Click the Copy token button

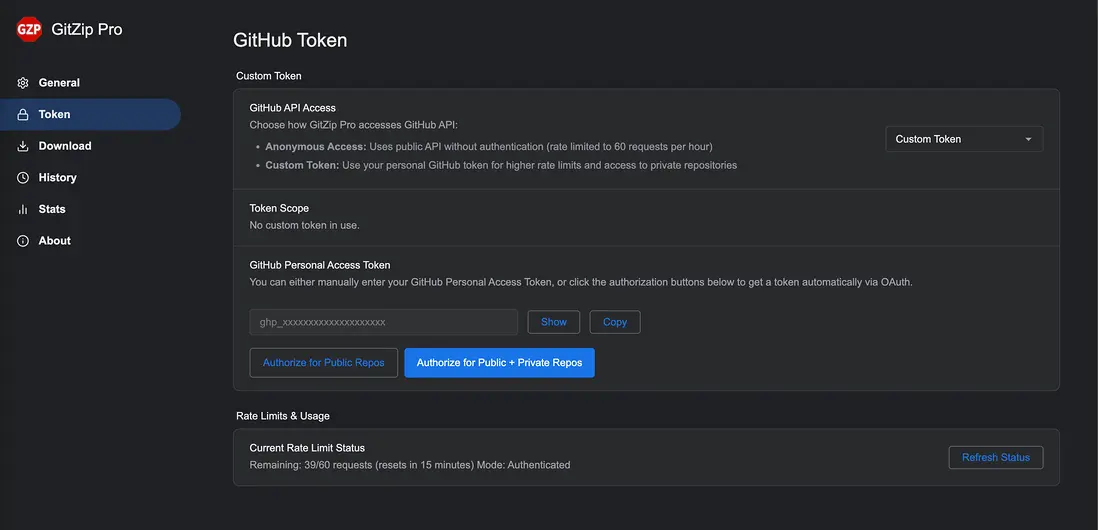tap(615, 322)
